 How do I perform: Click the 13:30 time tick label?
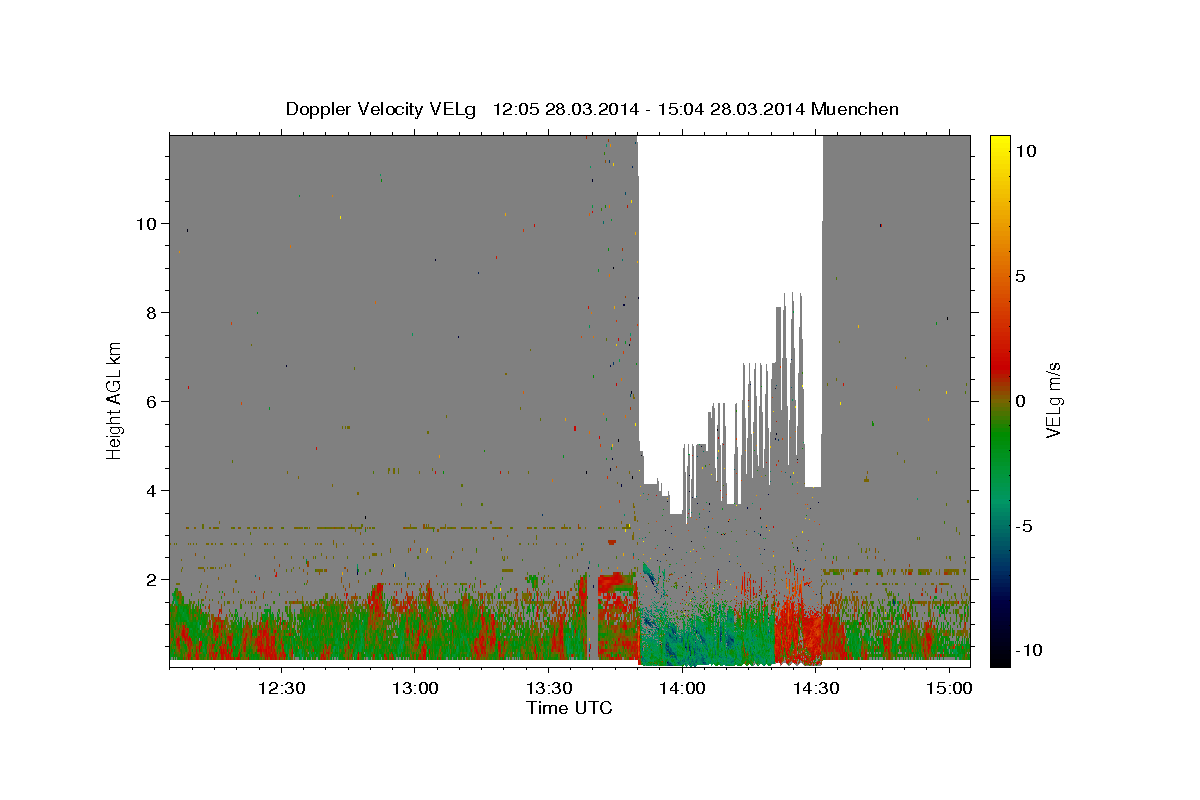549,688
